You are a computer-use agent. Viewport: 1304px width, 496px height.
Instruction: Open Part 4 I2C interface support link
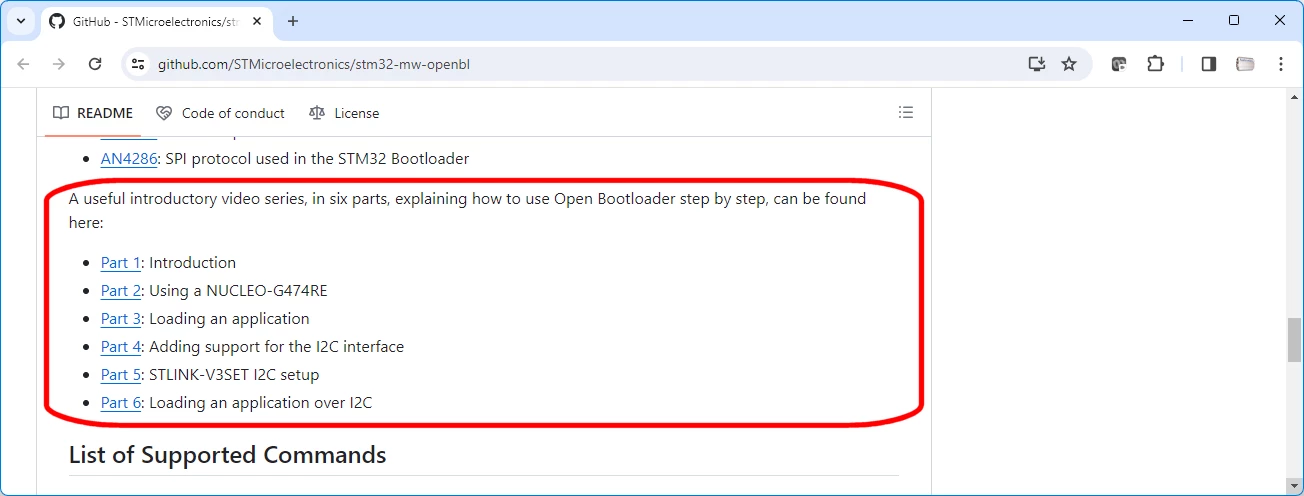point(121,346)
